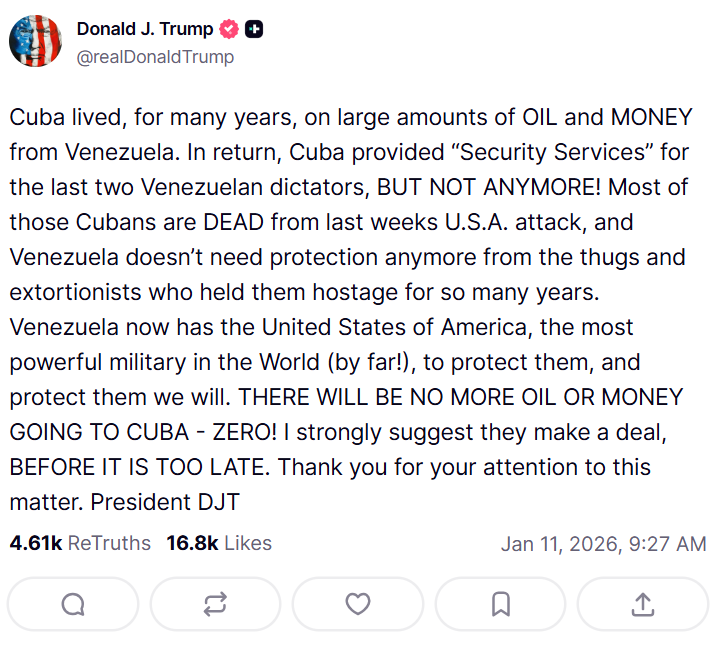Screen dimensions: 722x660
Task: View the 16.8k Likes list
Action: pyautogui.click(x=219, y=543)
